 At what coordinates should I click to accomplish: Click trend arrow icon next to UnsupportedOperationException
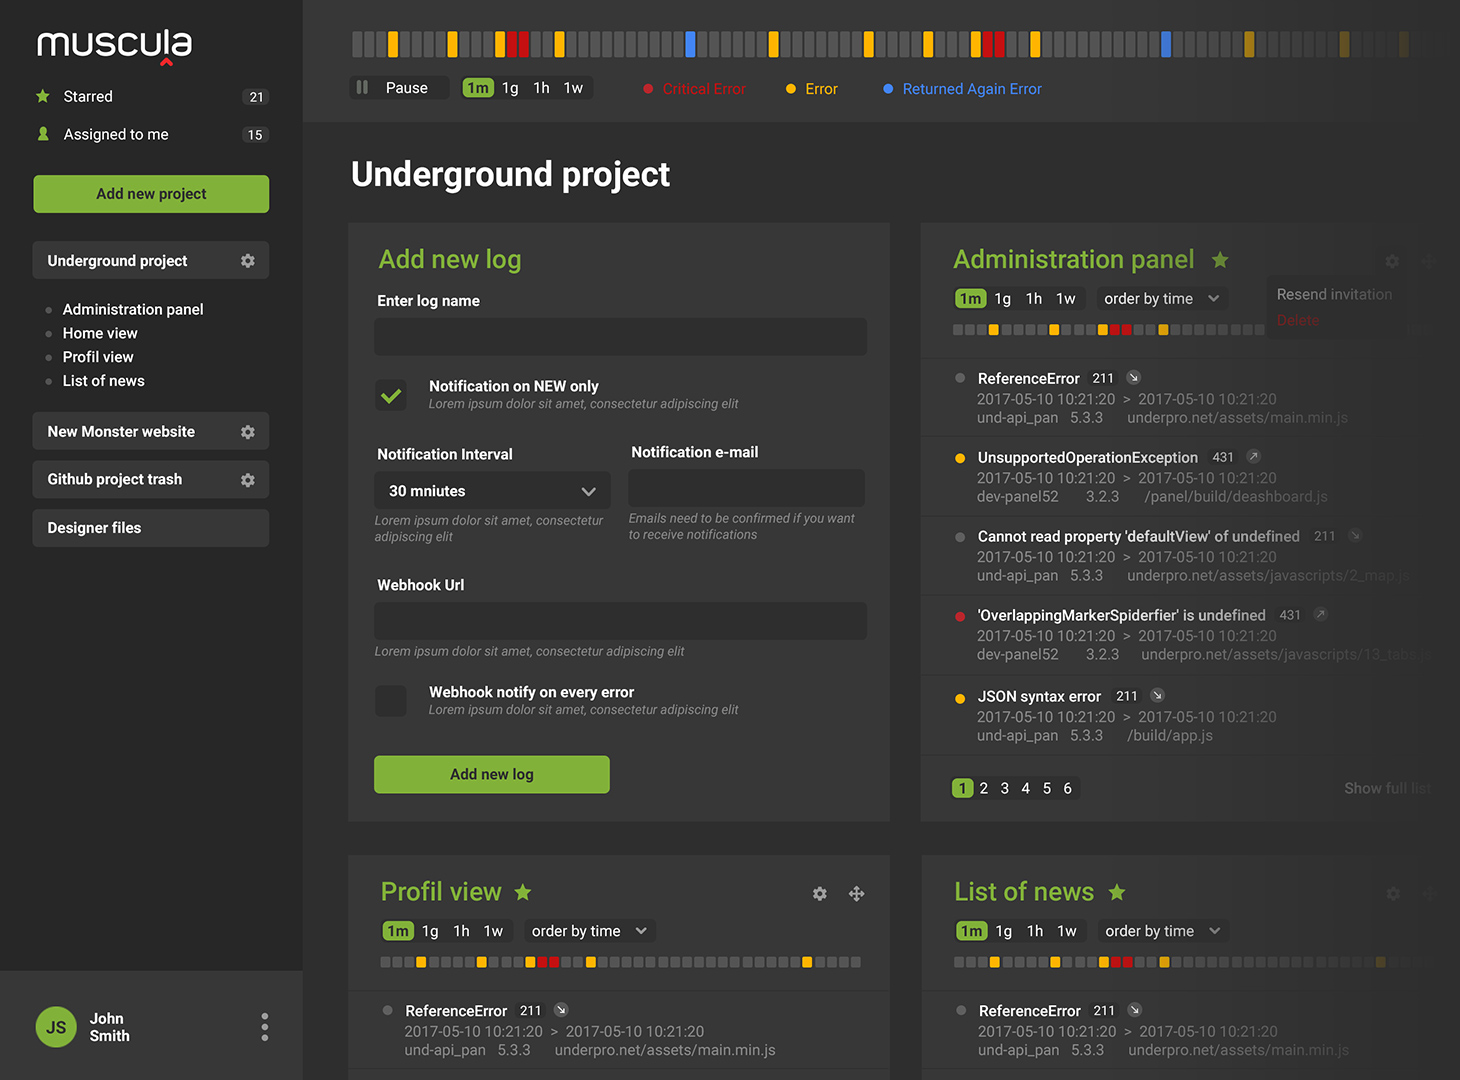1253,457
